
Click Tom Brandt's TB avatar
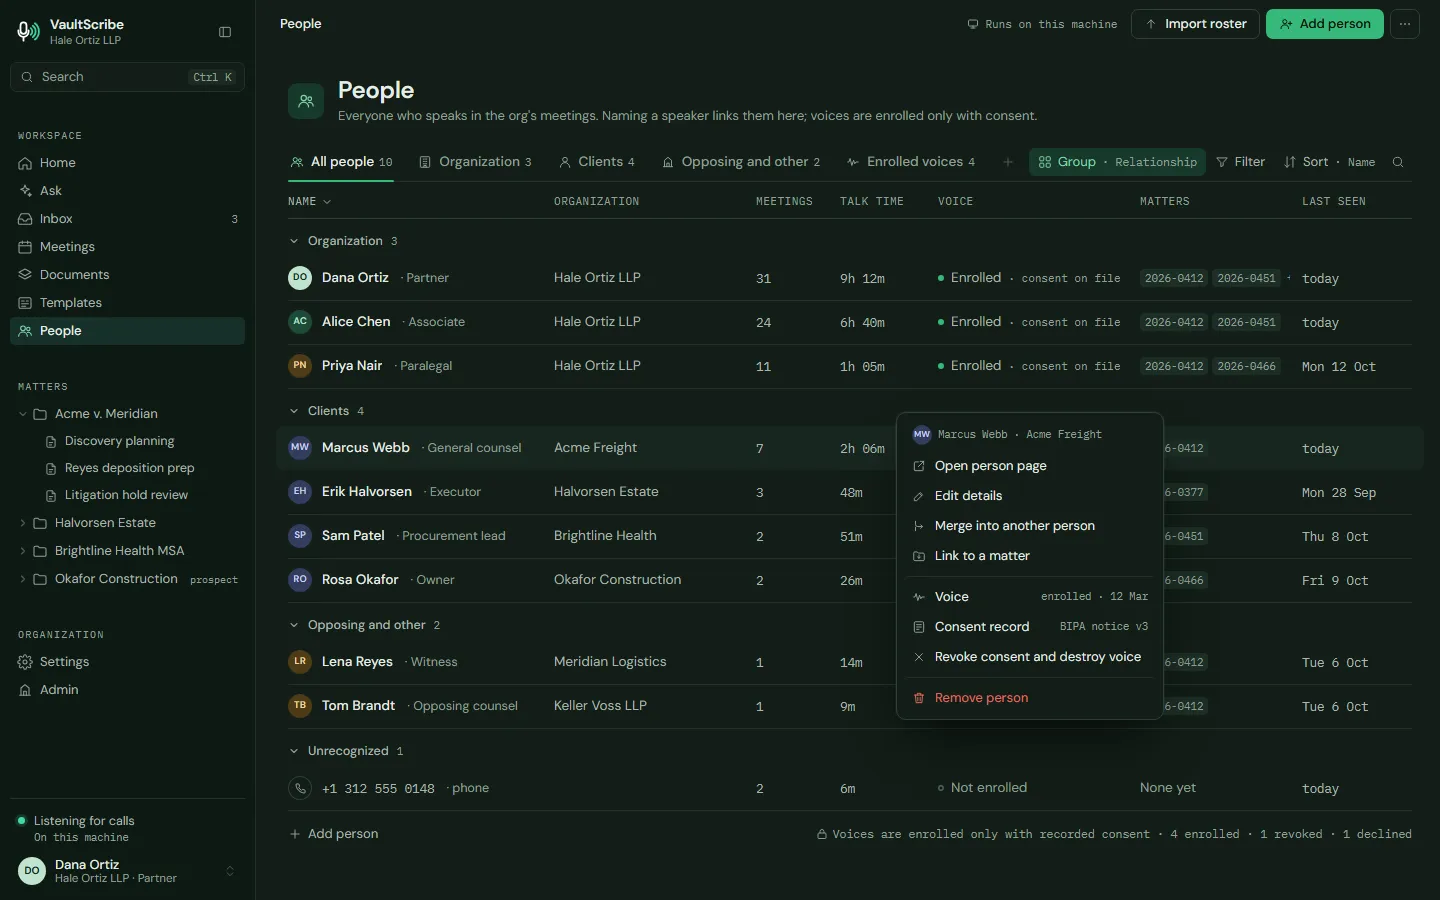click(x=300, y=706)
